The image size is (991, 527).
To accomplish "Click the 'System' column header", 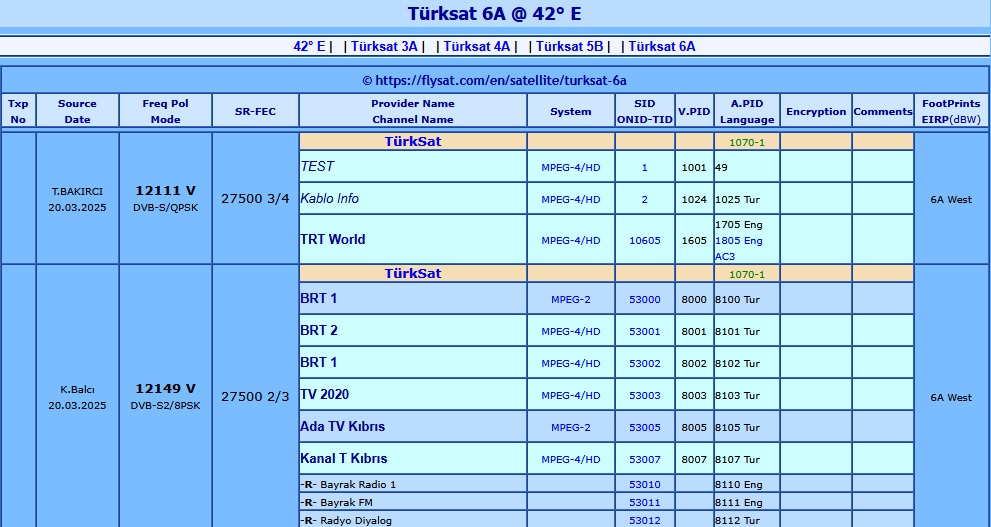I will 571,111.
